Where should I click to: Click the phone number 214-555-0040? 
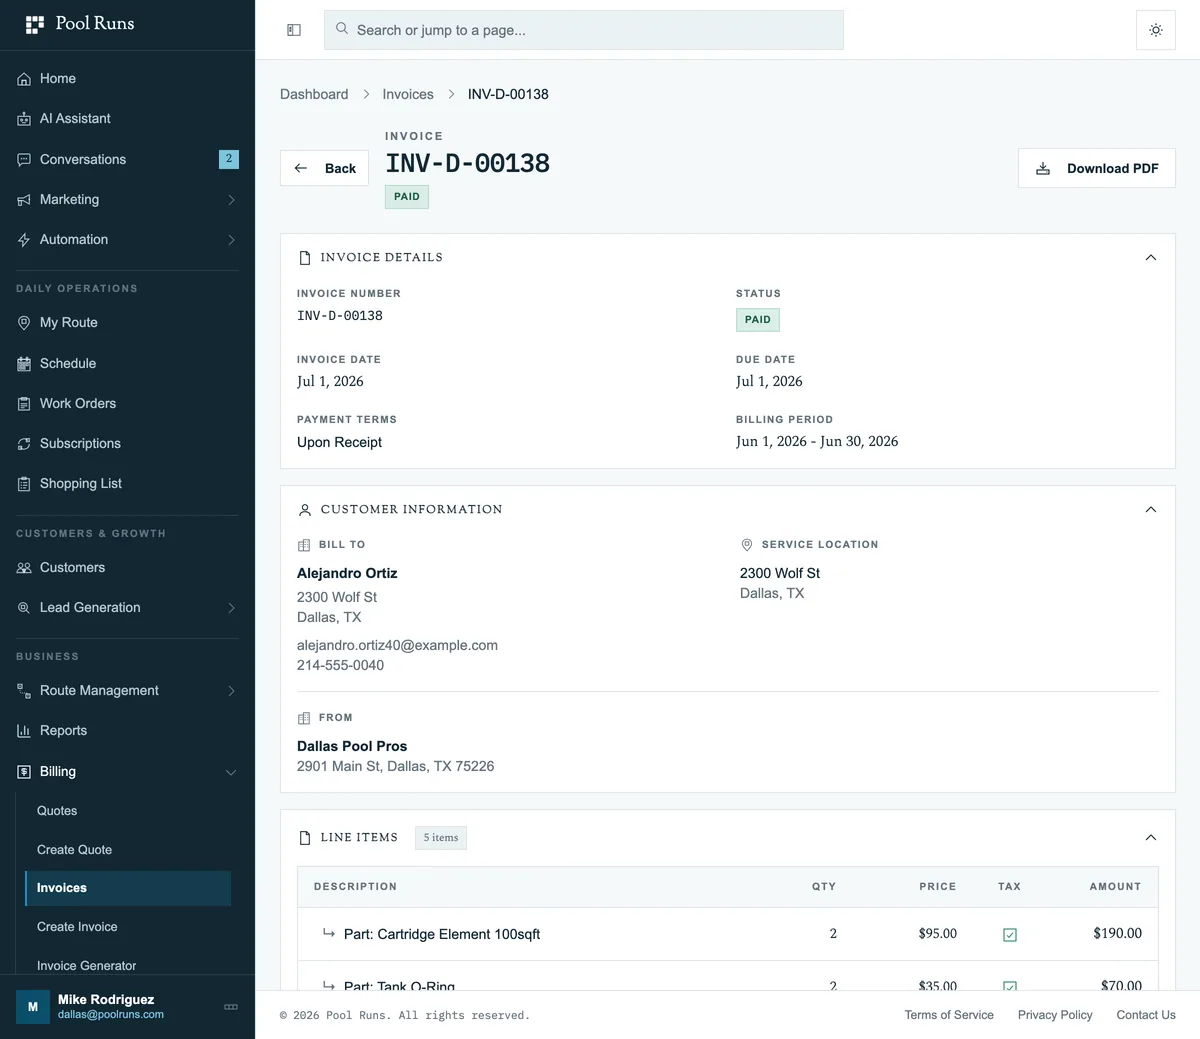(x=340, y=666)
